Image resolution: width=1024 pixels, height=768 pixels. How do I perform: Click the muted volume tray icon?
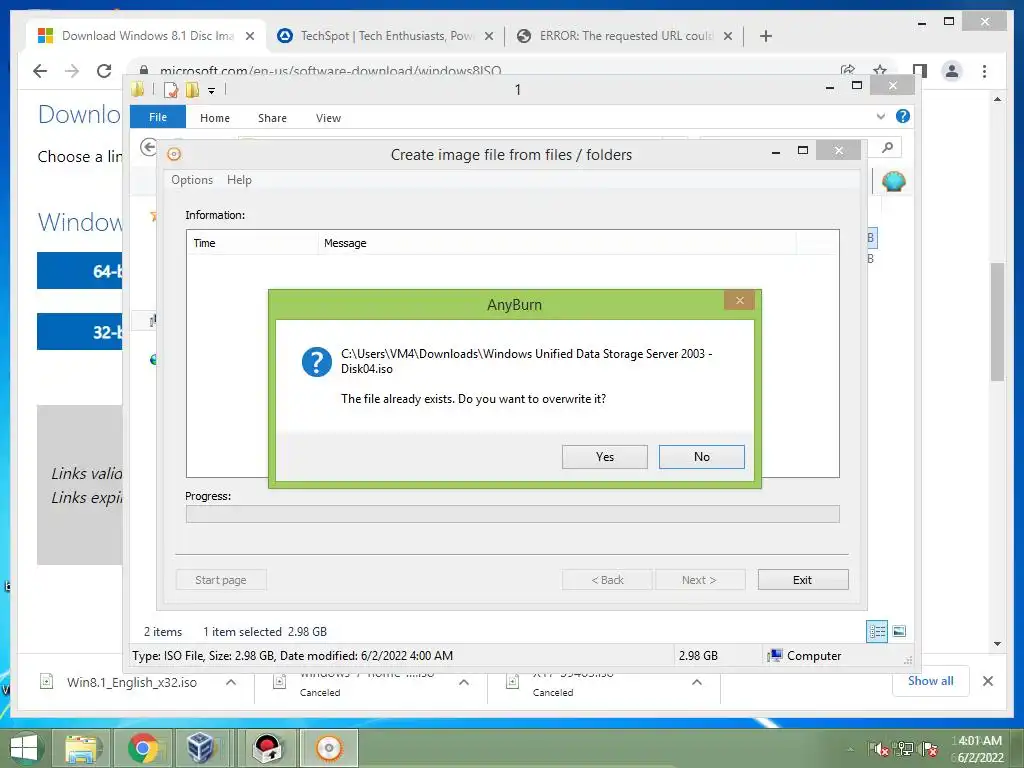click(x=879, y=749)
